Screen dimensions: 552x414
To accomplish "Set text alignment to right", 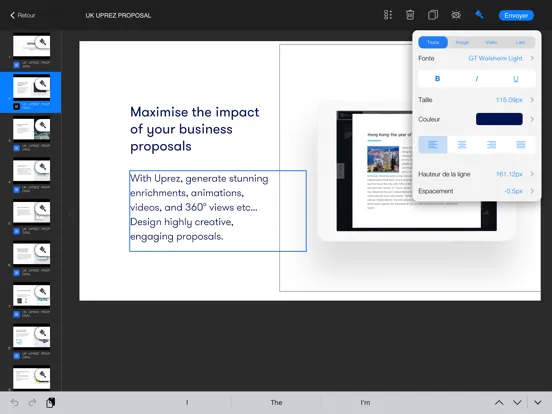I will tap(491, 145).
